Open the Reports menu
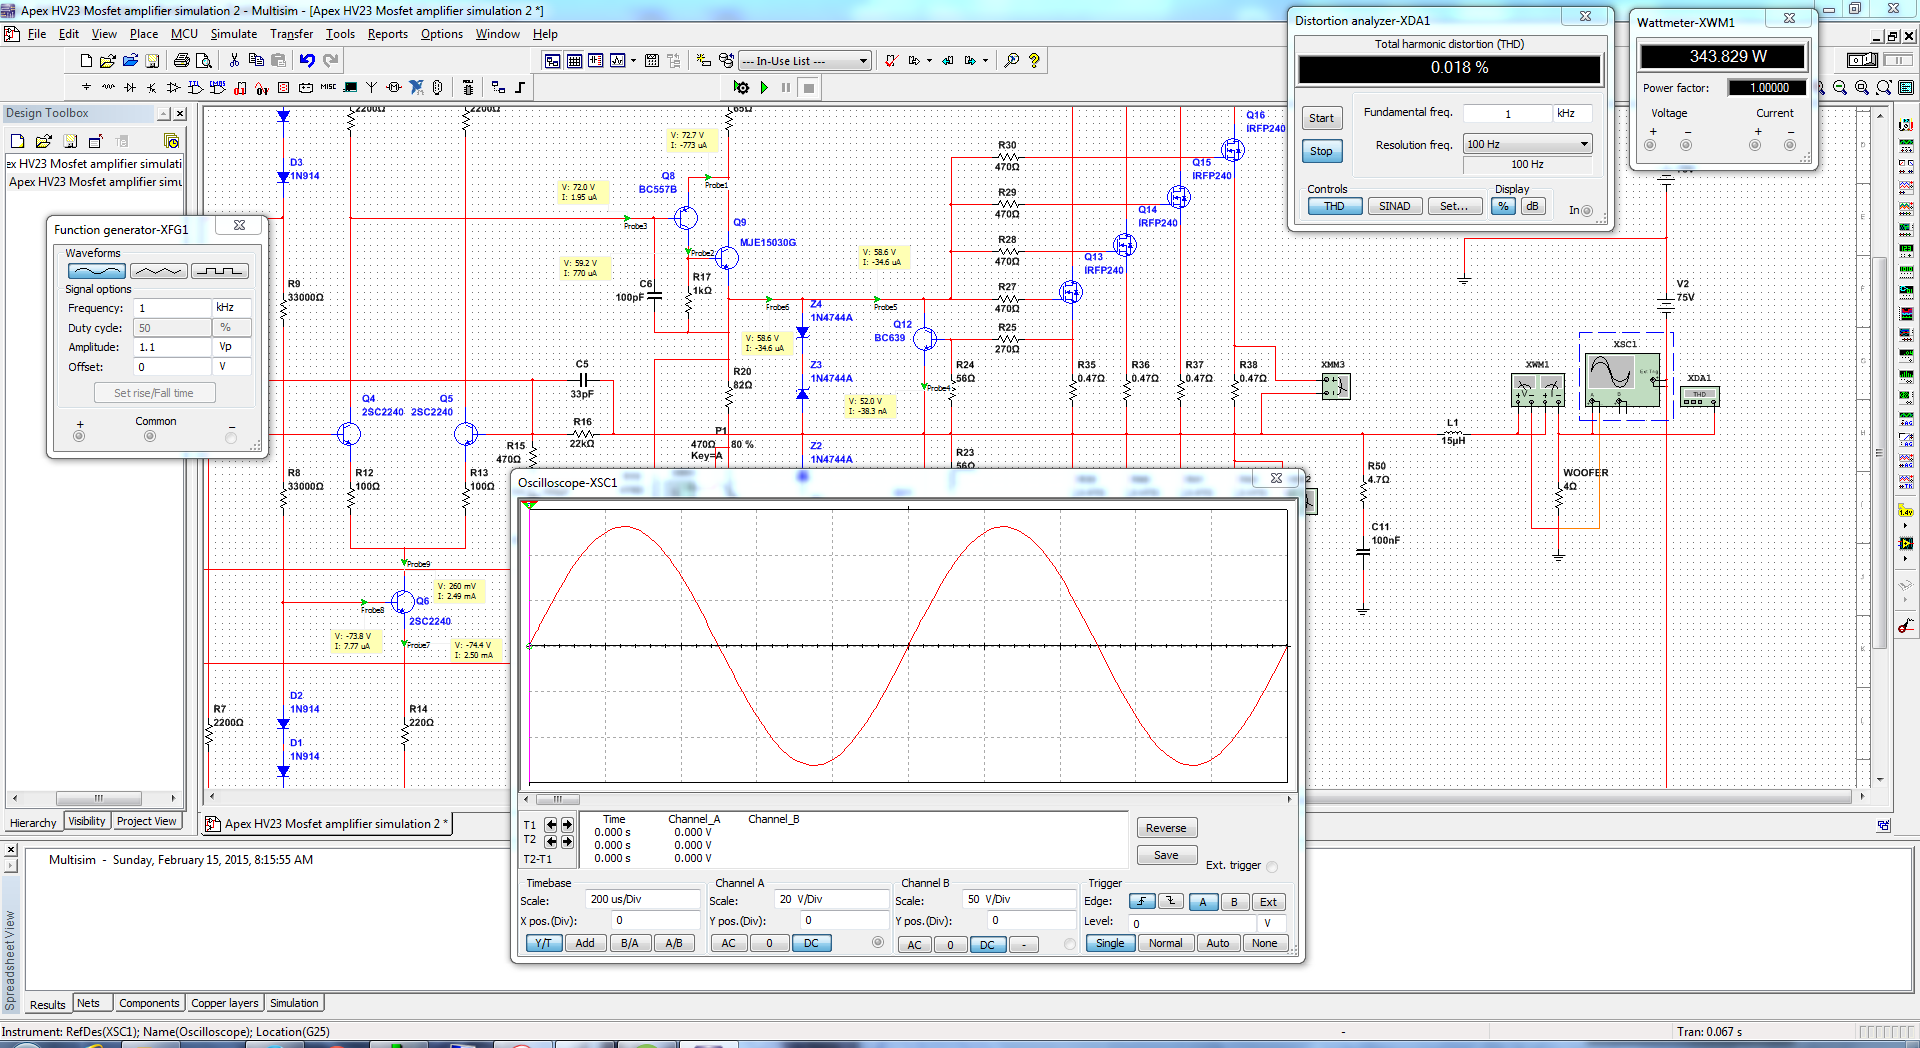This screenshot has height=1048, width=1920. click(x=387, y=34)
